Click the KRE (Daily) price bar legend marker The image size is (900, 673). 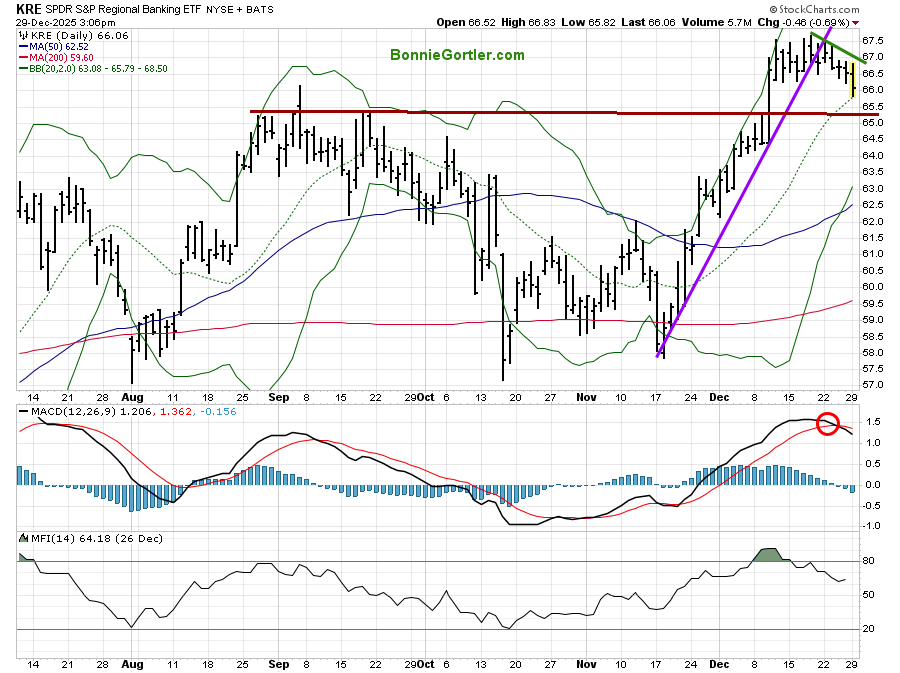tap(22, 33)
